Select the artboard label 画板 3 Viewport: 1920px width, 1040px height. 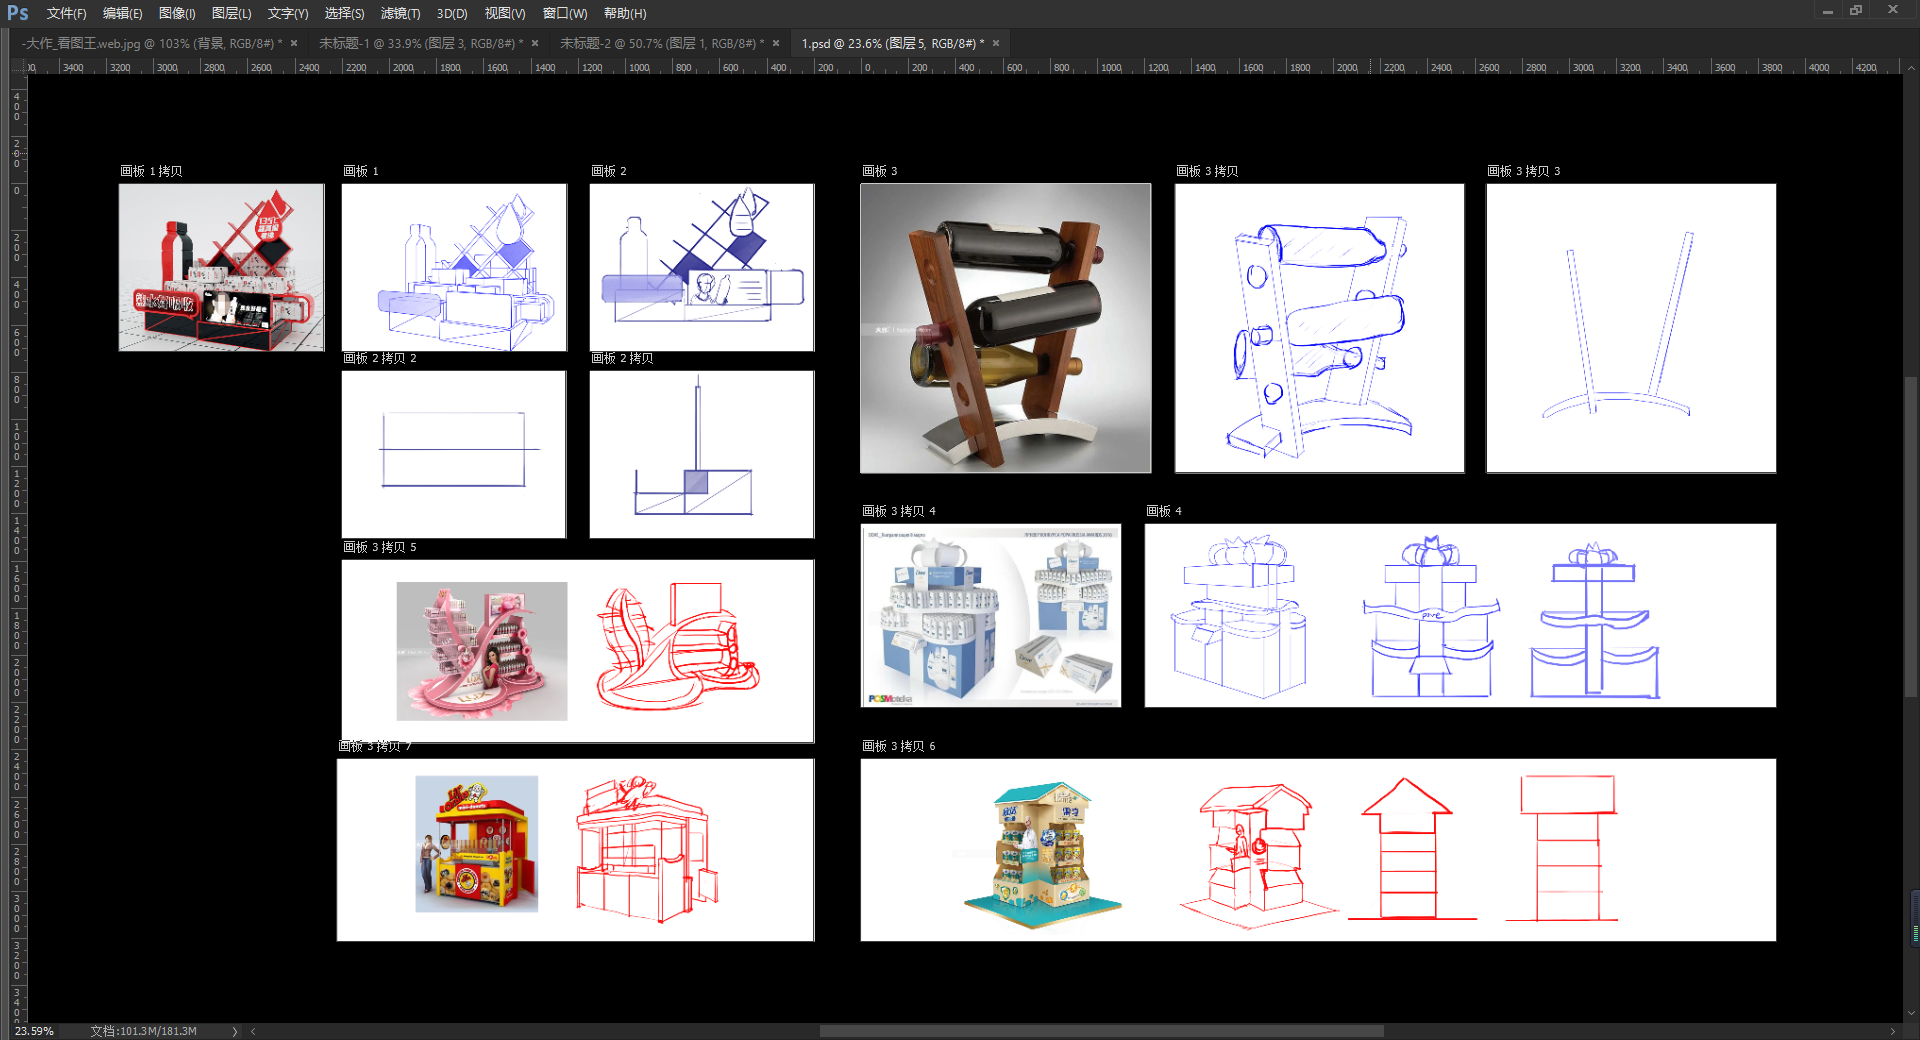(880, 171)
